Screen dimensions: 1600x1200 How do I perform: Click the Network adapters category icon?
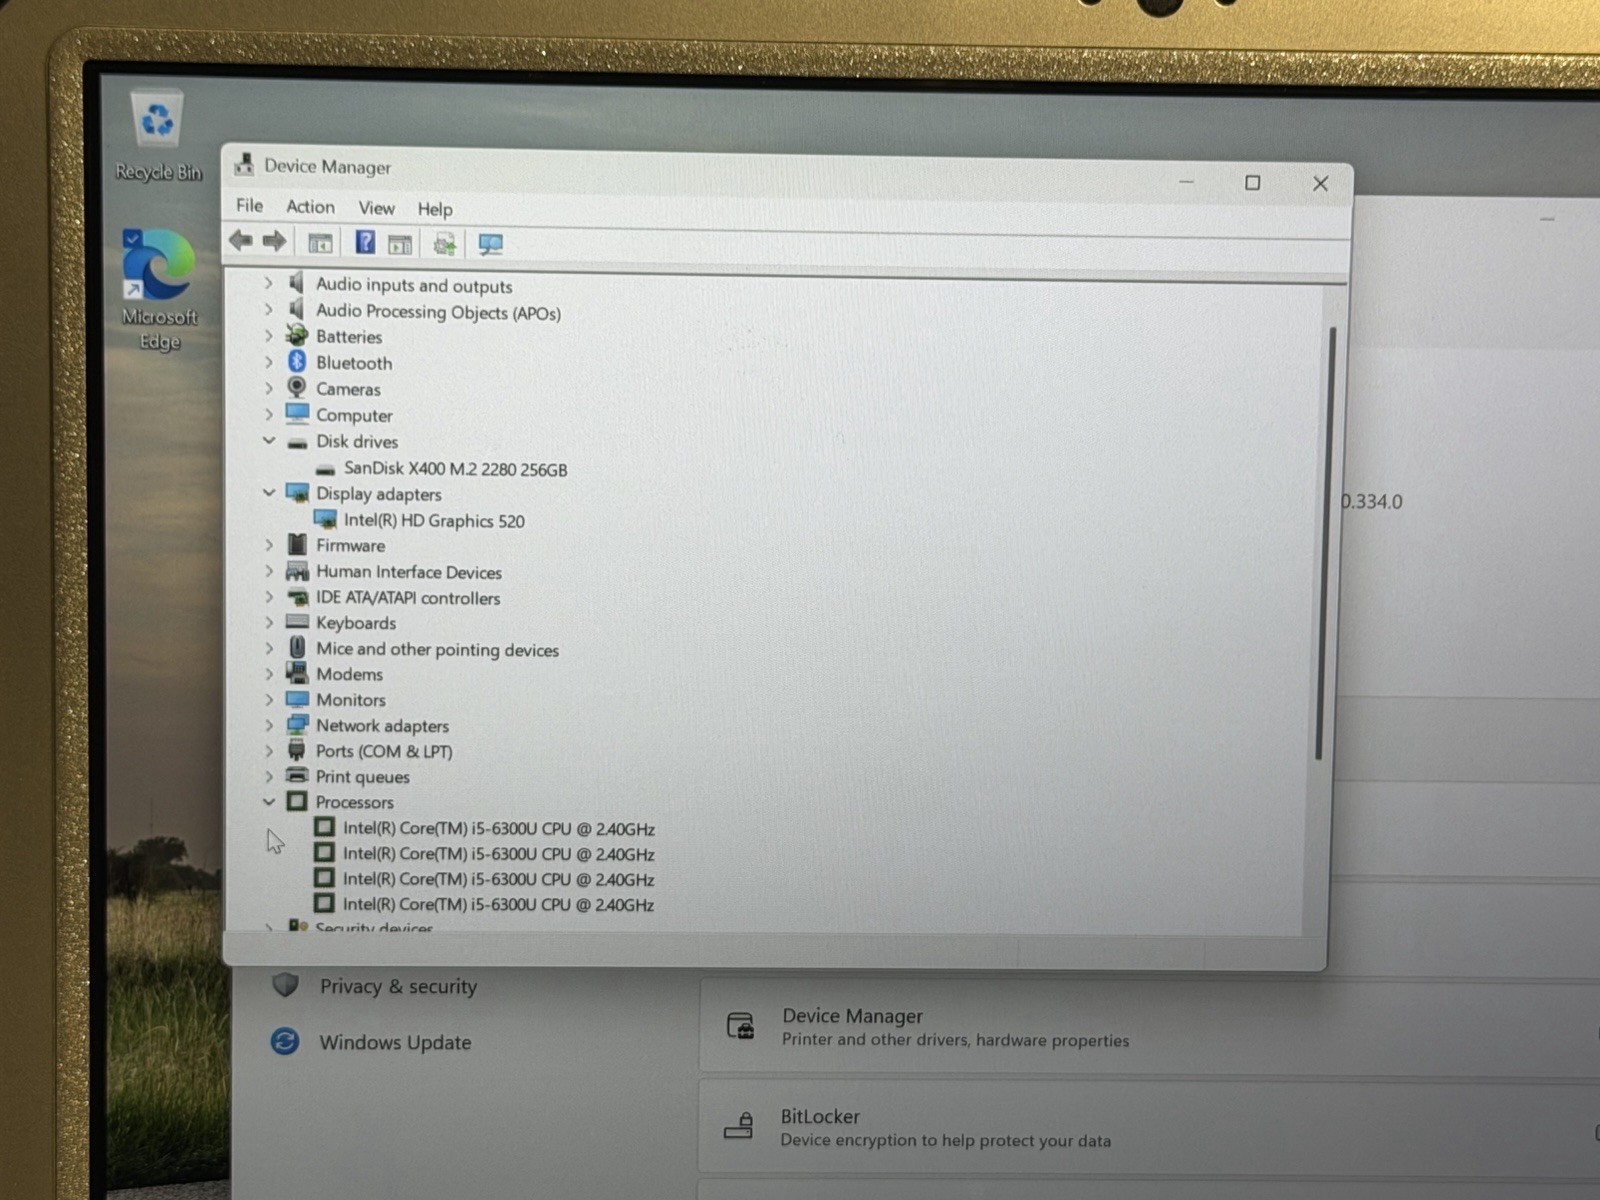point(297,724)
